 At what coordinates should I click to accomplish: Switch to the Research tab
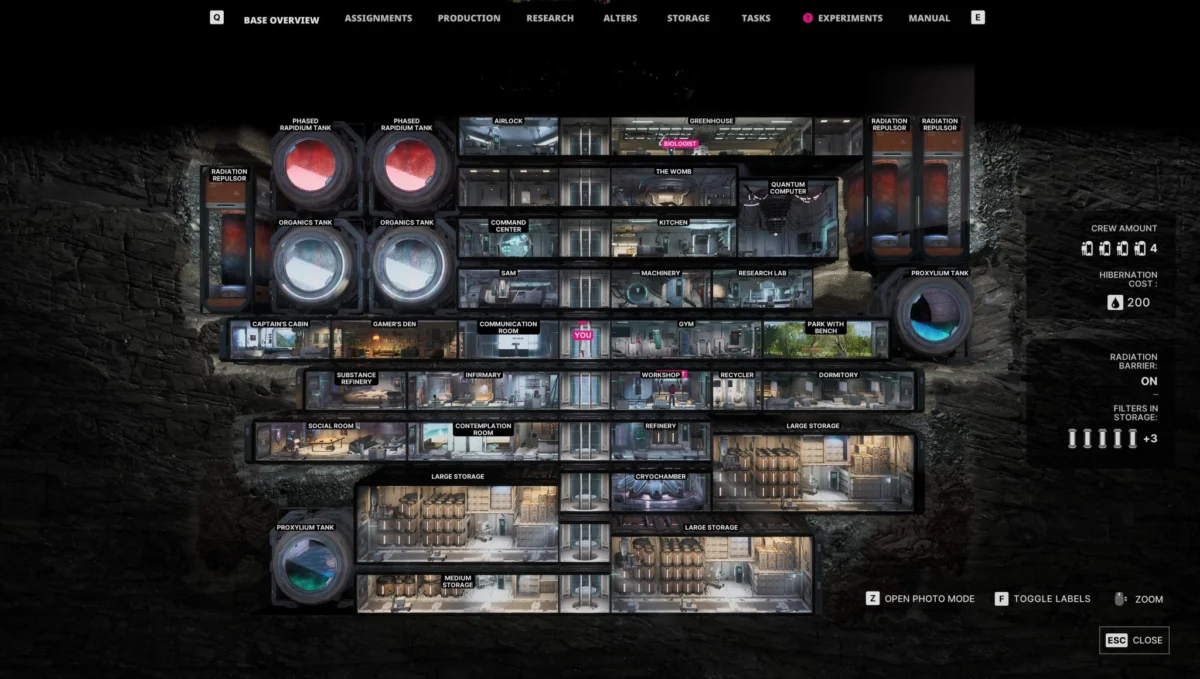550,18
